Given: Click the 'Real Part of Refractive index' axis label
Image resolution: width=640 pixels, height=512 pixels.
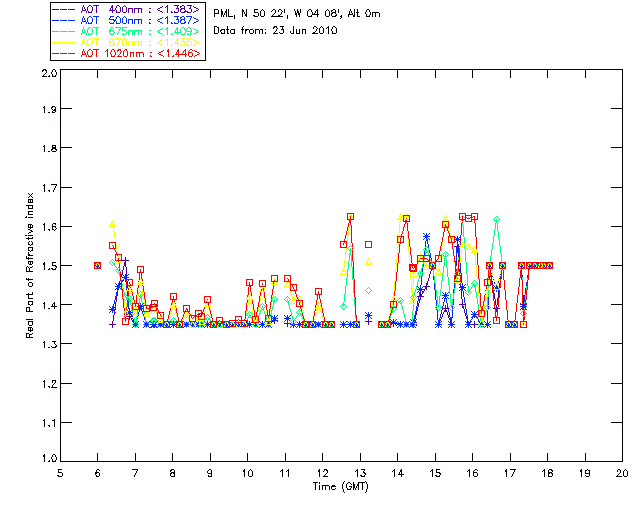Looking at the screenshot, I should point(29,265).
